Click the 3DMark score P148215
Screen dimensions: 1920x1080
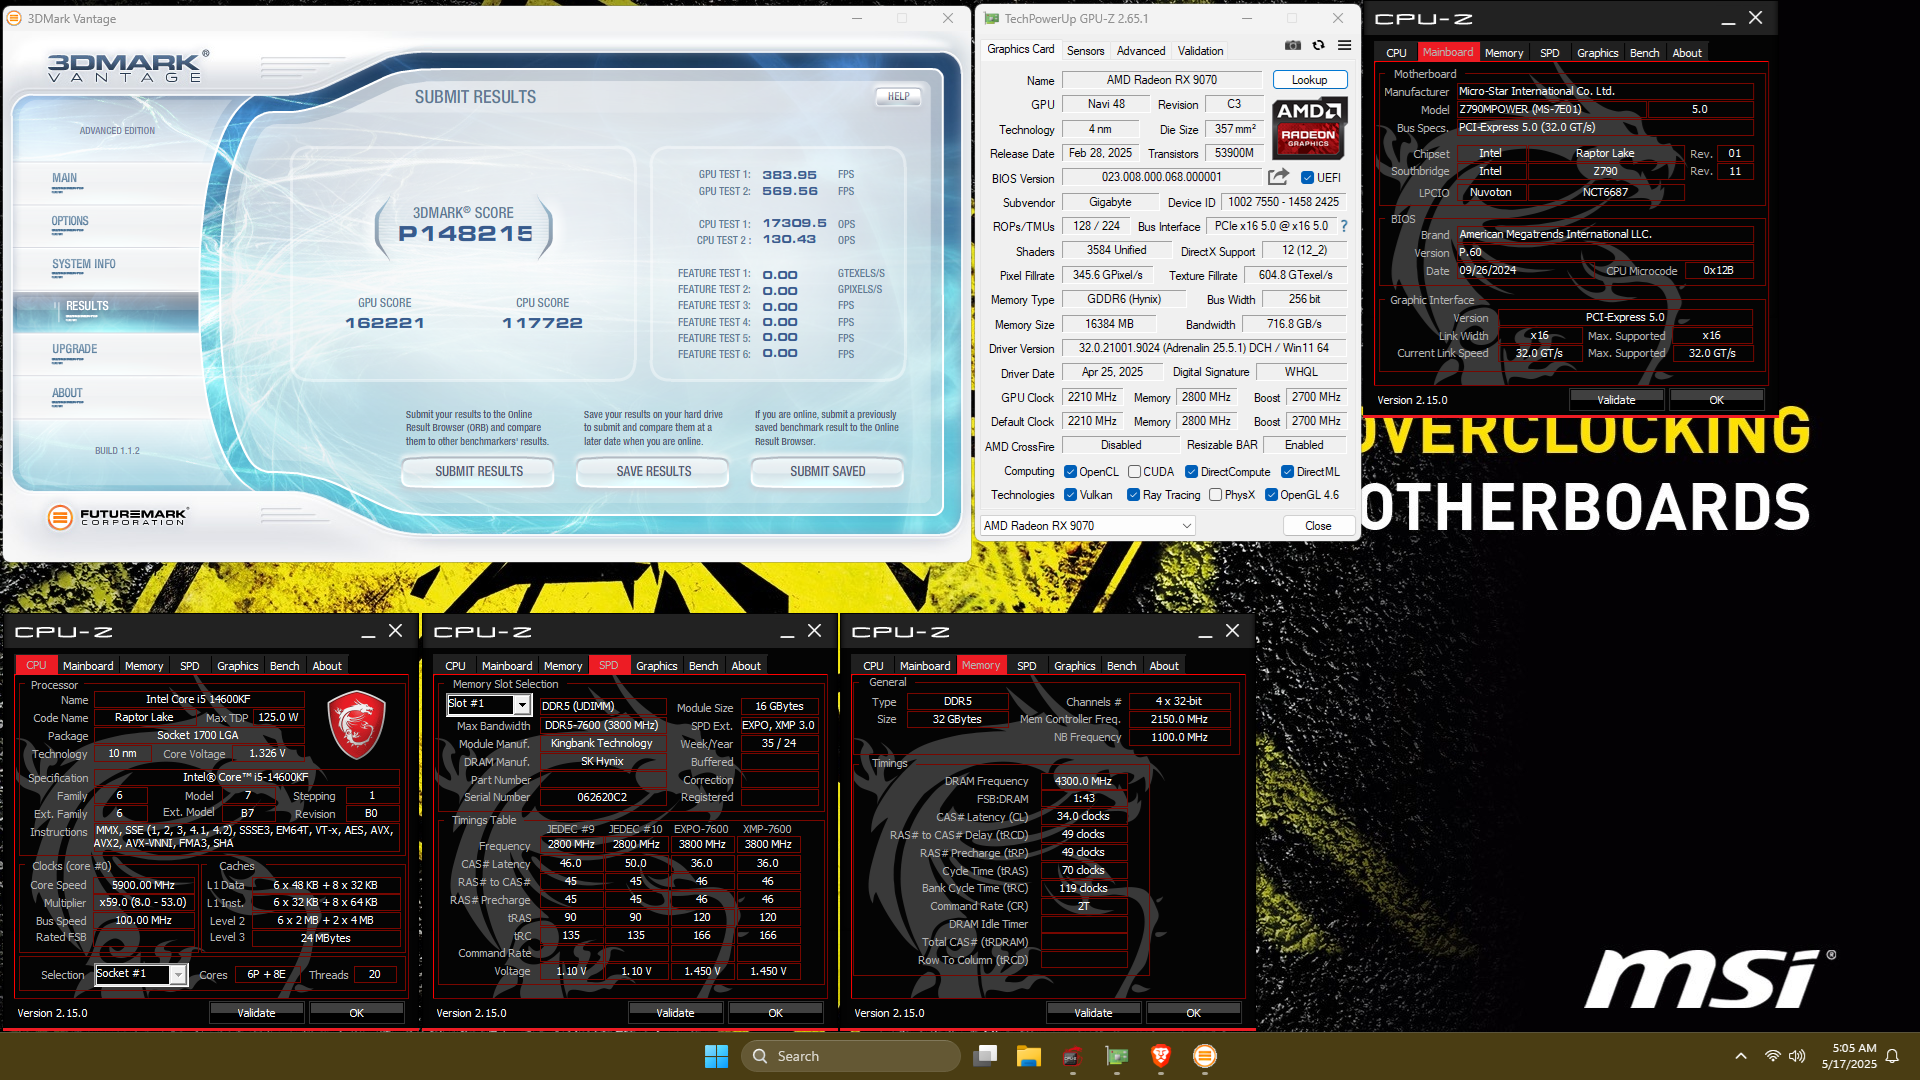(465, 234)
